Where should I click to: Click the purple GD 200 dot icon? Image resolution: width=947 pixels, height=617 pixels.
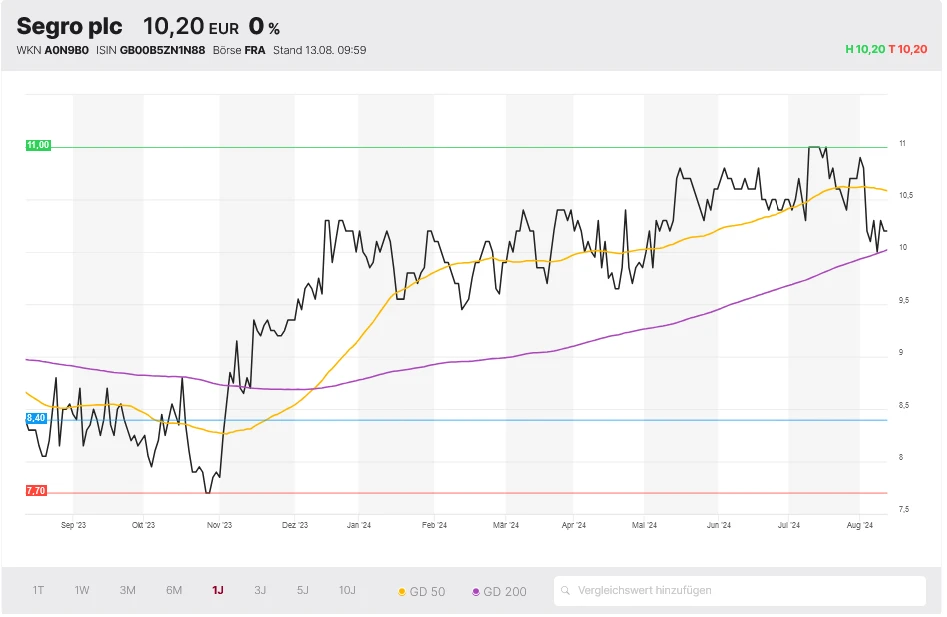click(x=476, y=592)
